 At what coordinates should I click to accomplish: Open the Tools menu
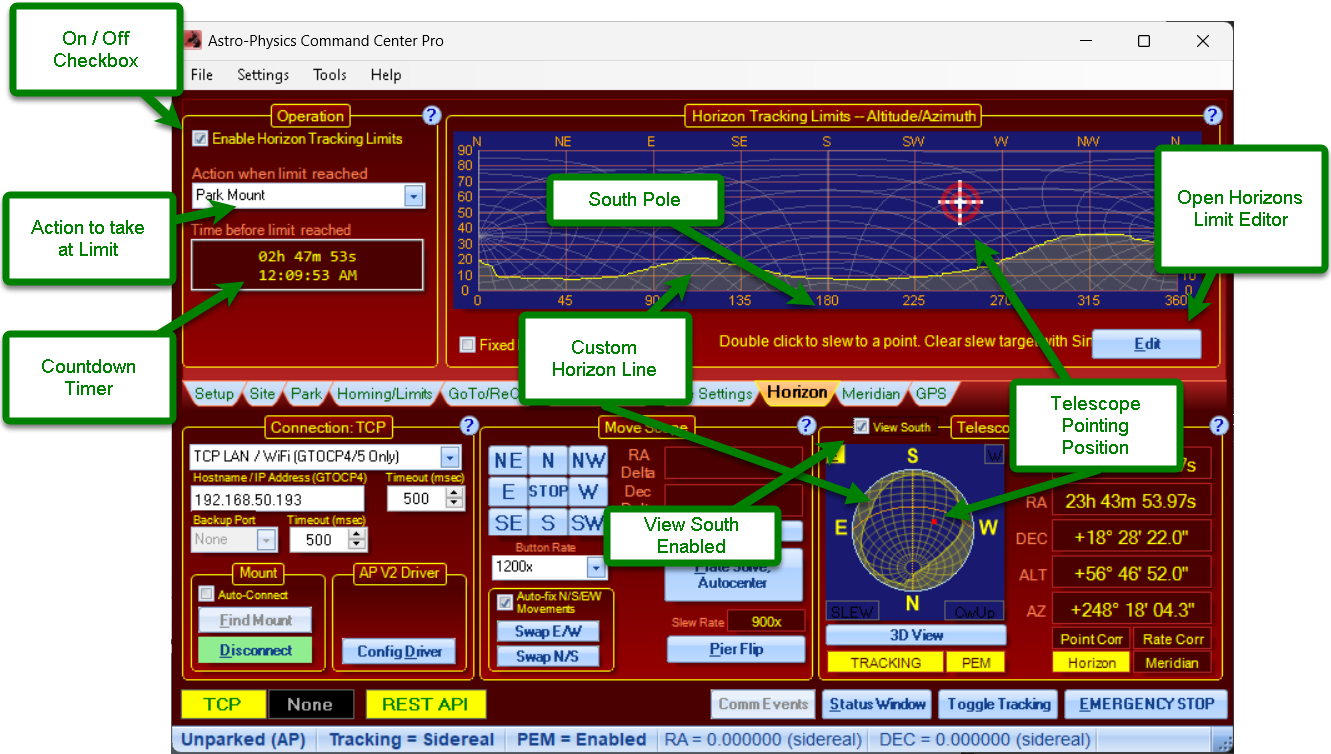(330, 75)
